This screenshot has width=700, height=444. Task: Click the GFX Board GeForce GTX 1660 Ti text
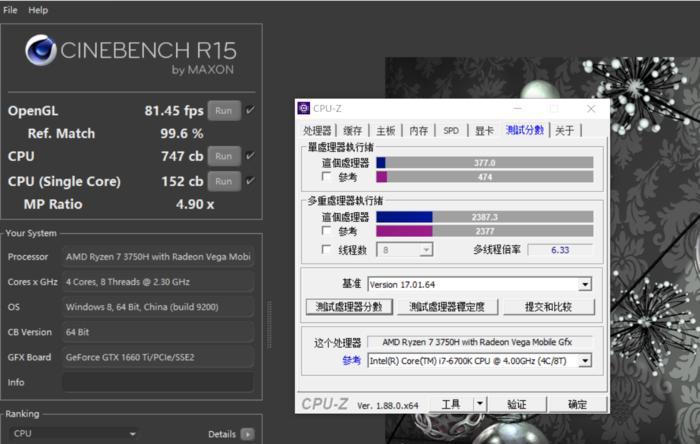tap(130, 357)
